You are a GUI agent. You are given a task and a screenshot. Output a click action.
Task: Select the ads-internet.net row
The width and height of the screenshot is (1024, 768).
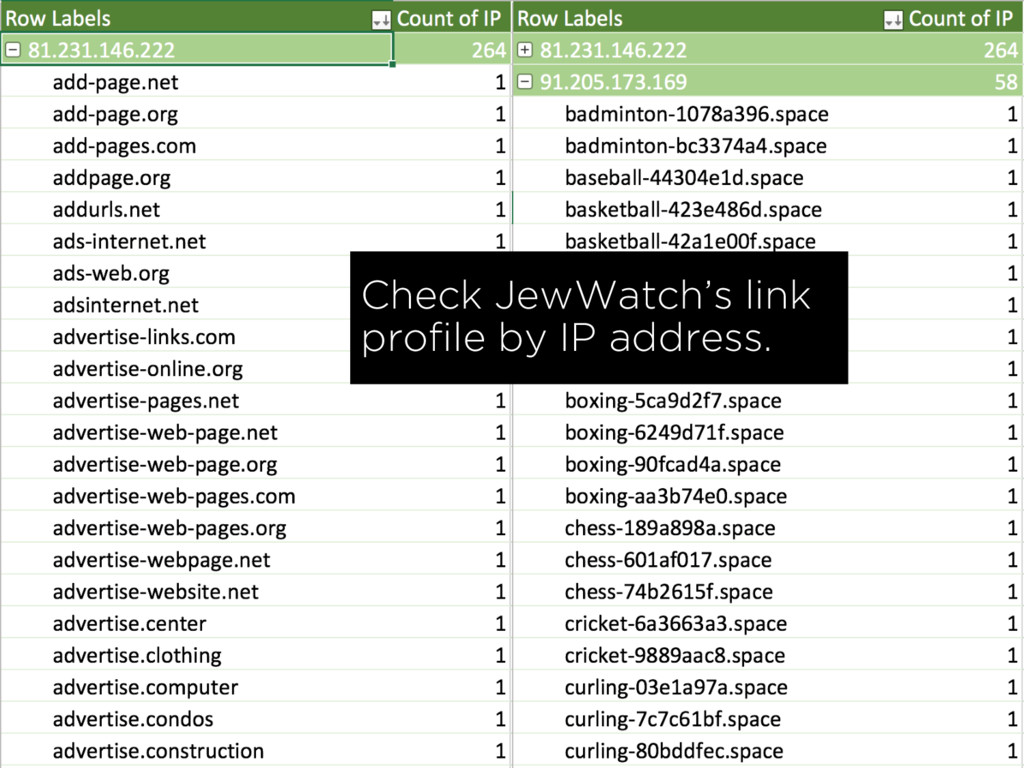point(255,242)
